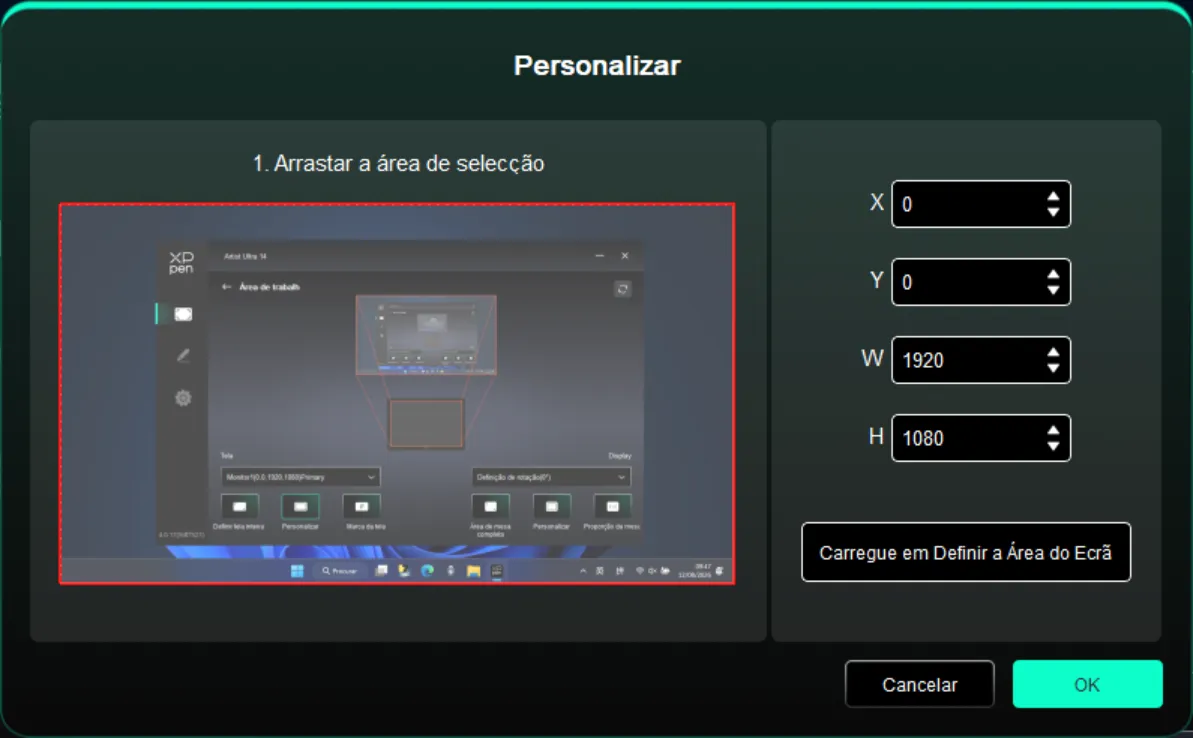Click the "1. Arrastar a área de selecção" text
The image size is (1193, 738).
click(399, 164)
